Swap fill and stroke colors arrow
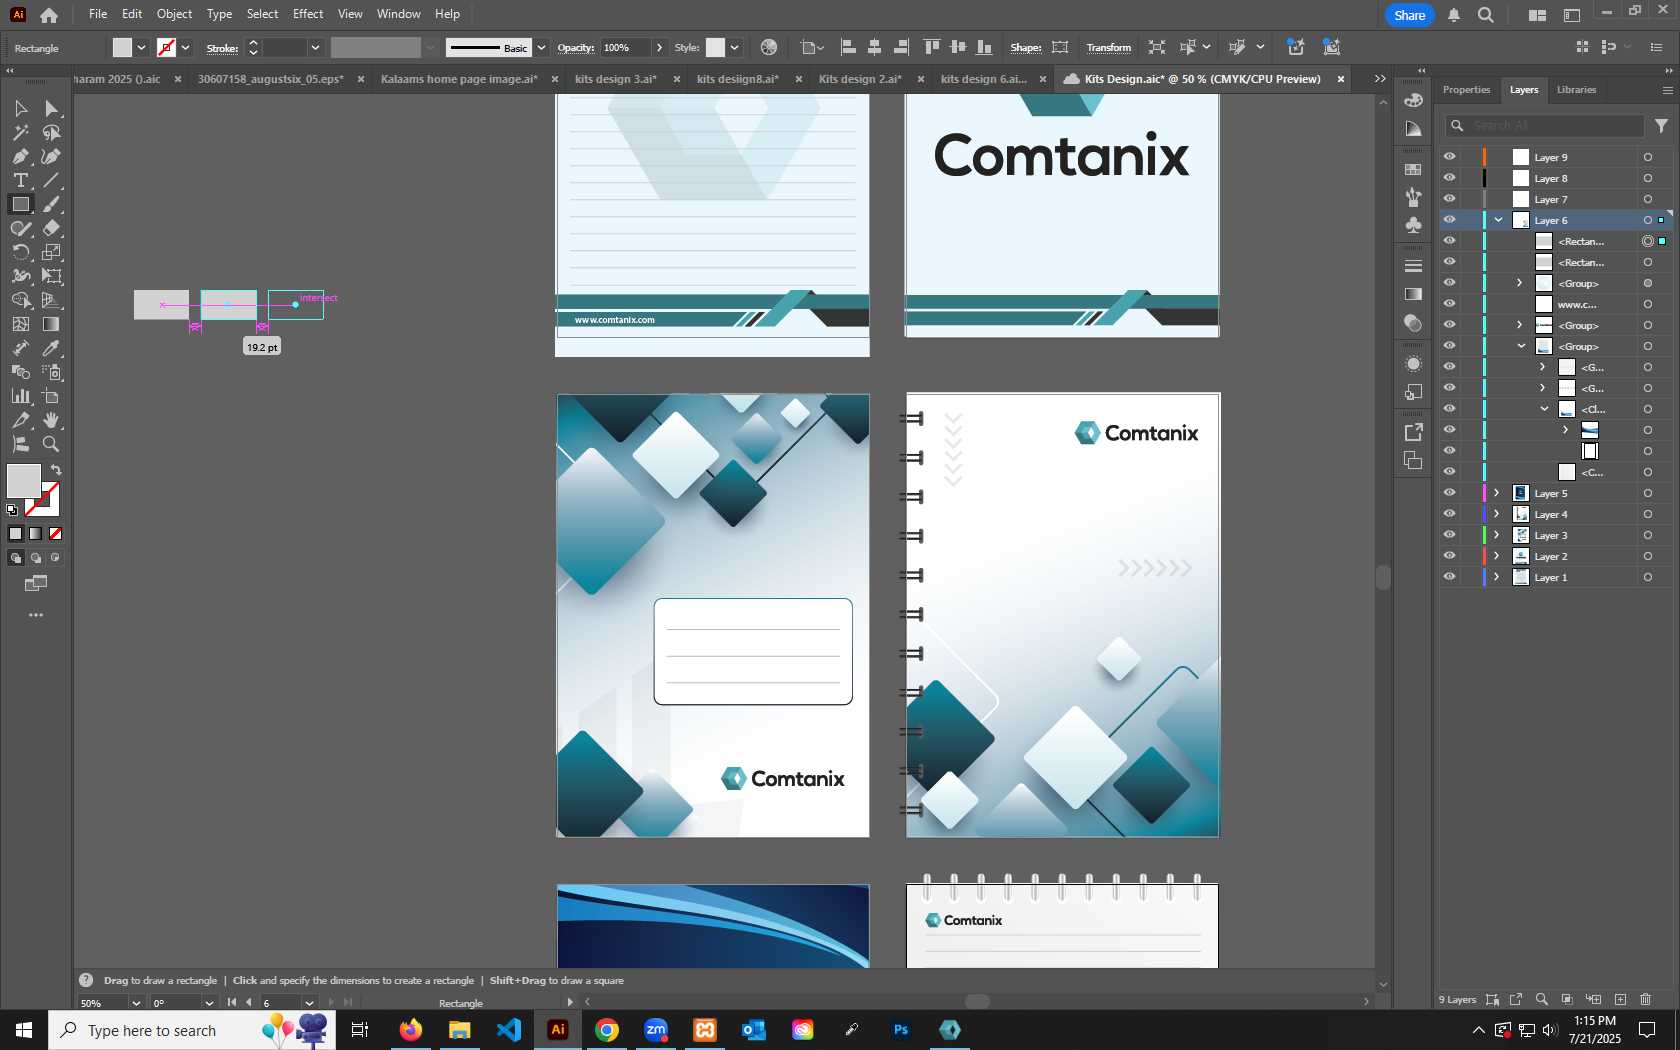 point(56,469)
